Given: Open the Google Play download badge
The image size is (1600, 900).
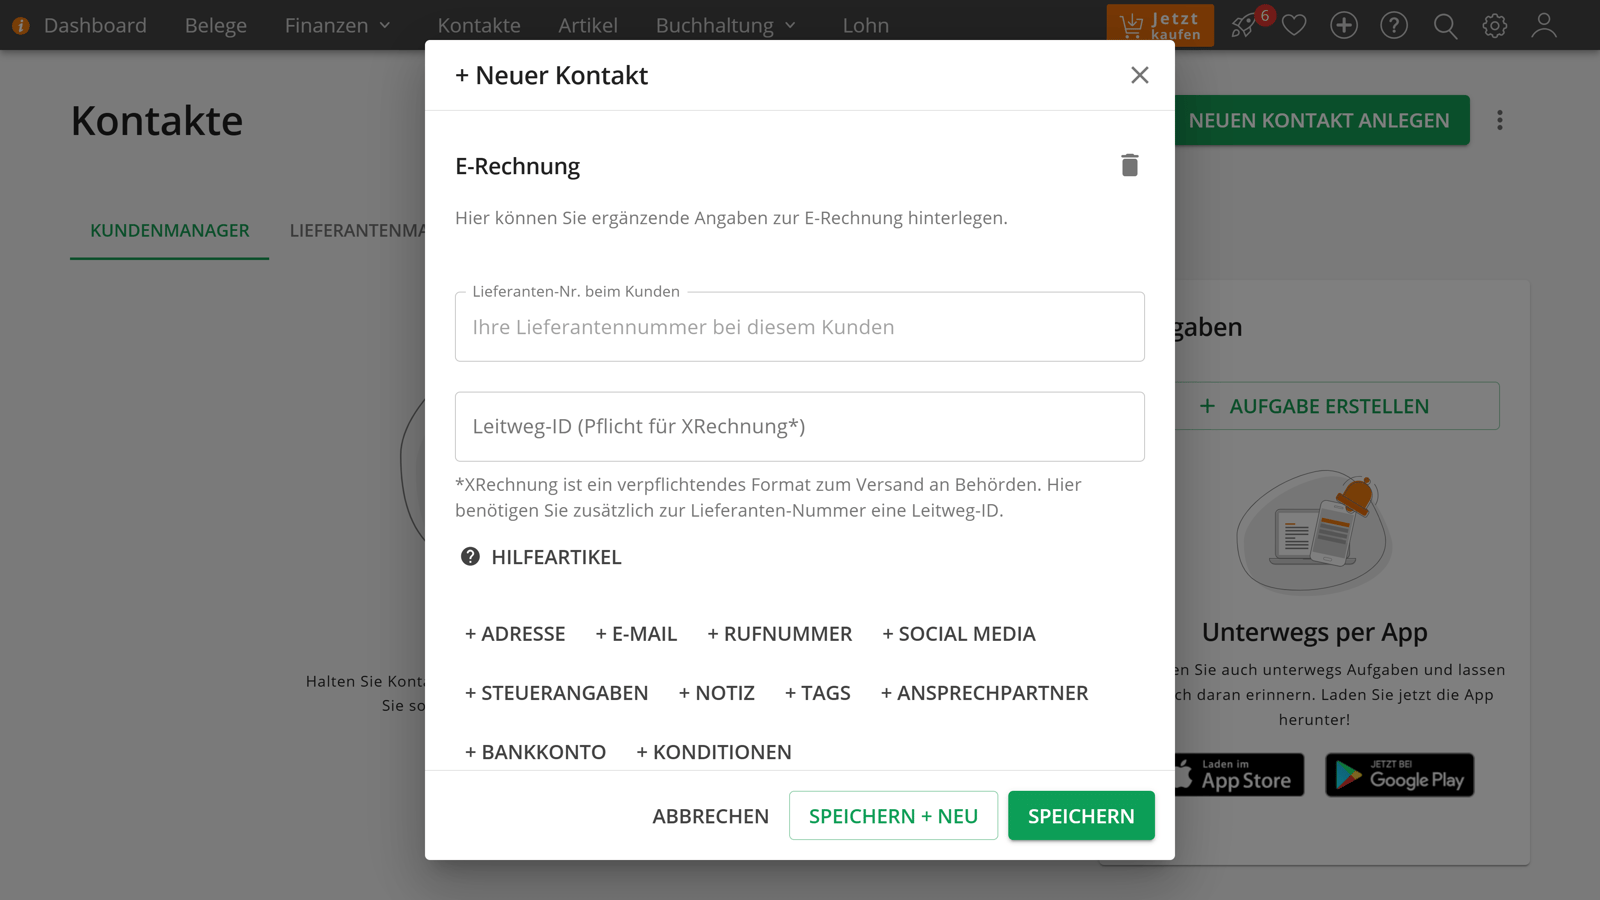Looking at the screenshot, I should pyautogui.click(x=1399, y=774).
